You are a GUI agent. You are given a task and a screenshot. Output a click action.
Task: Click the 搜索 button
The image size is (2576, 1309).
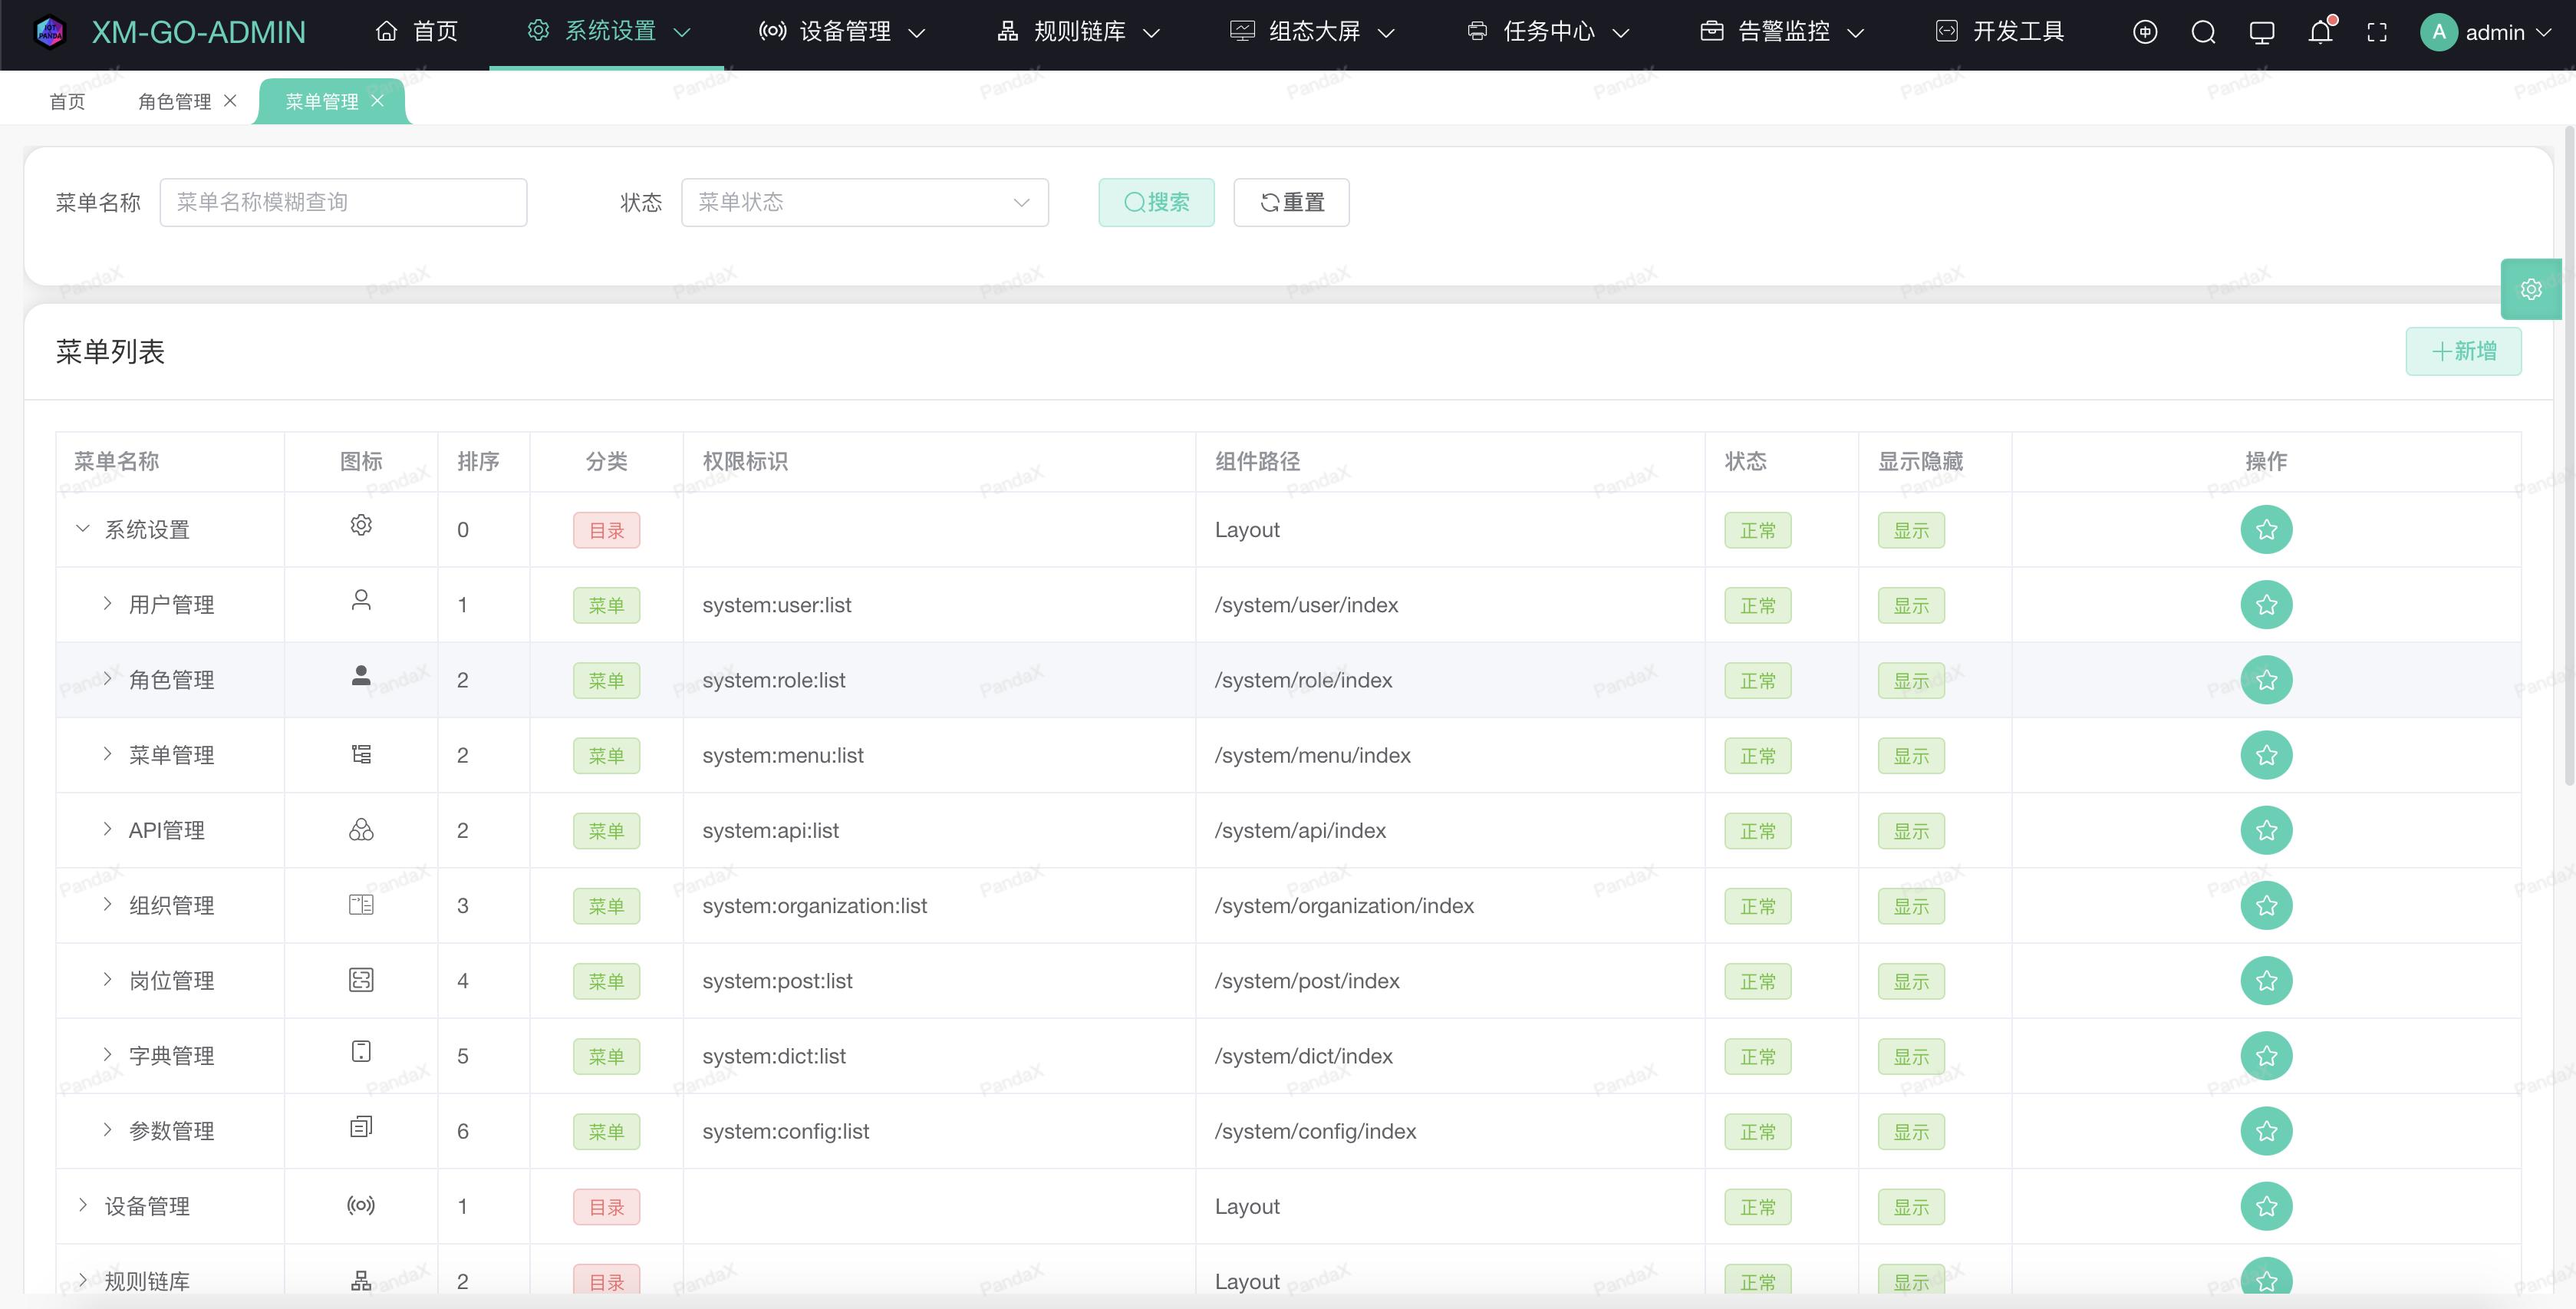click(1156, 202)
